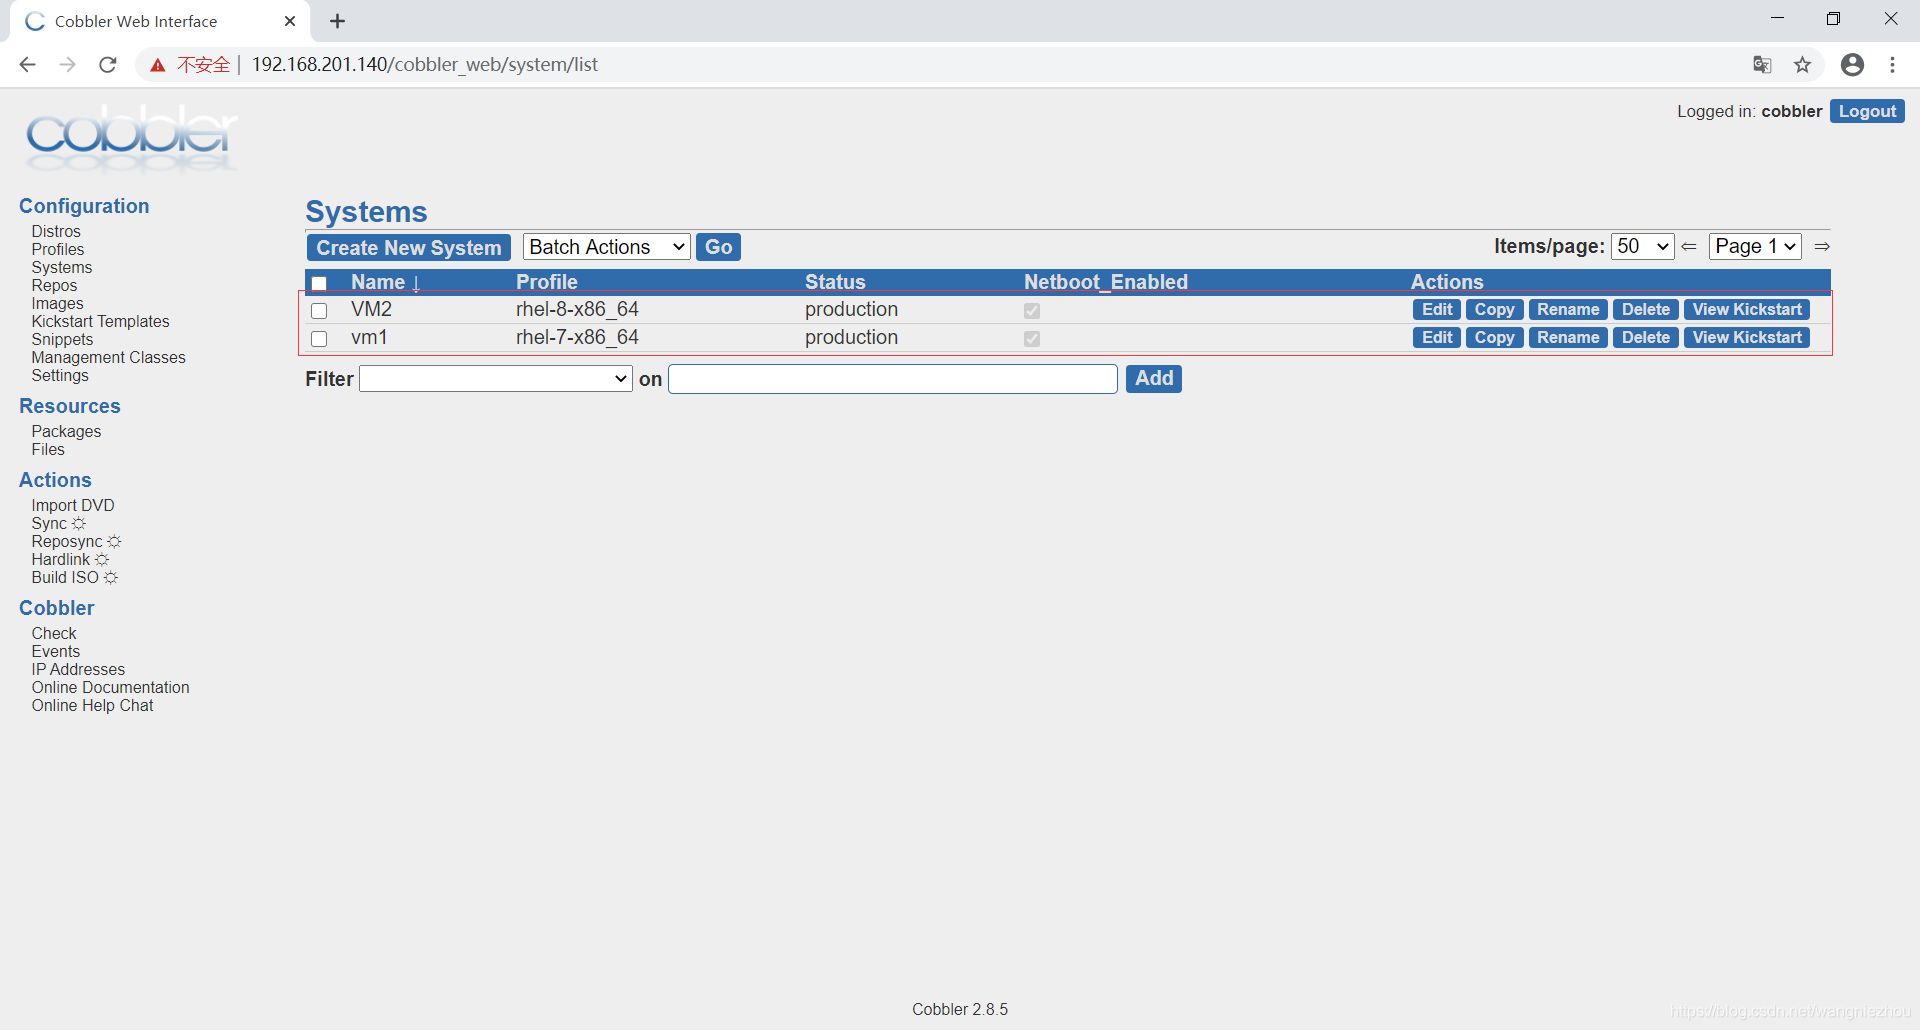Screen dimensions: 1920x1030
Task: Edit the vm1 system
Action: pos(1437,338)
